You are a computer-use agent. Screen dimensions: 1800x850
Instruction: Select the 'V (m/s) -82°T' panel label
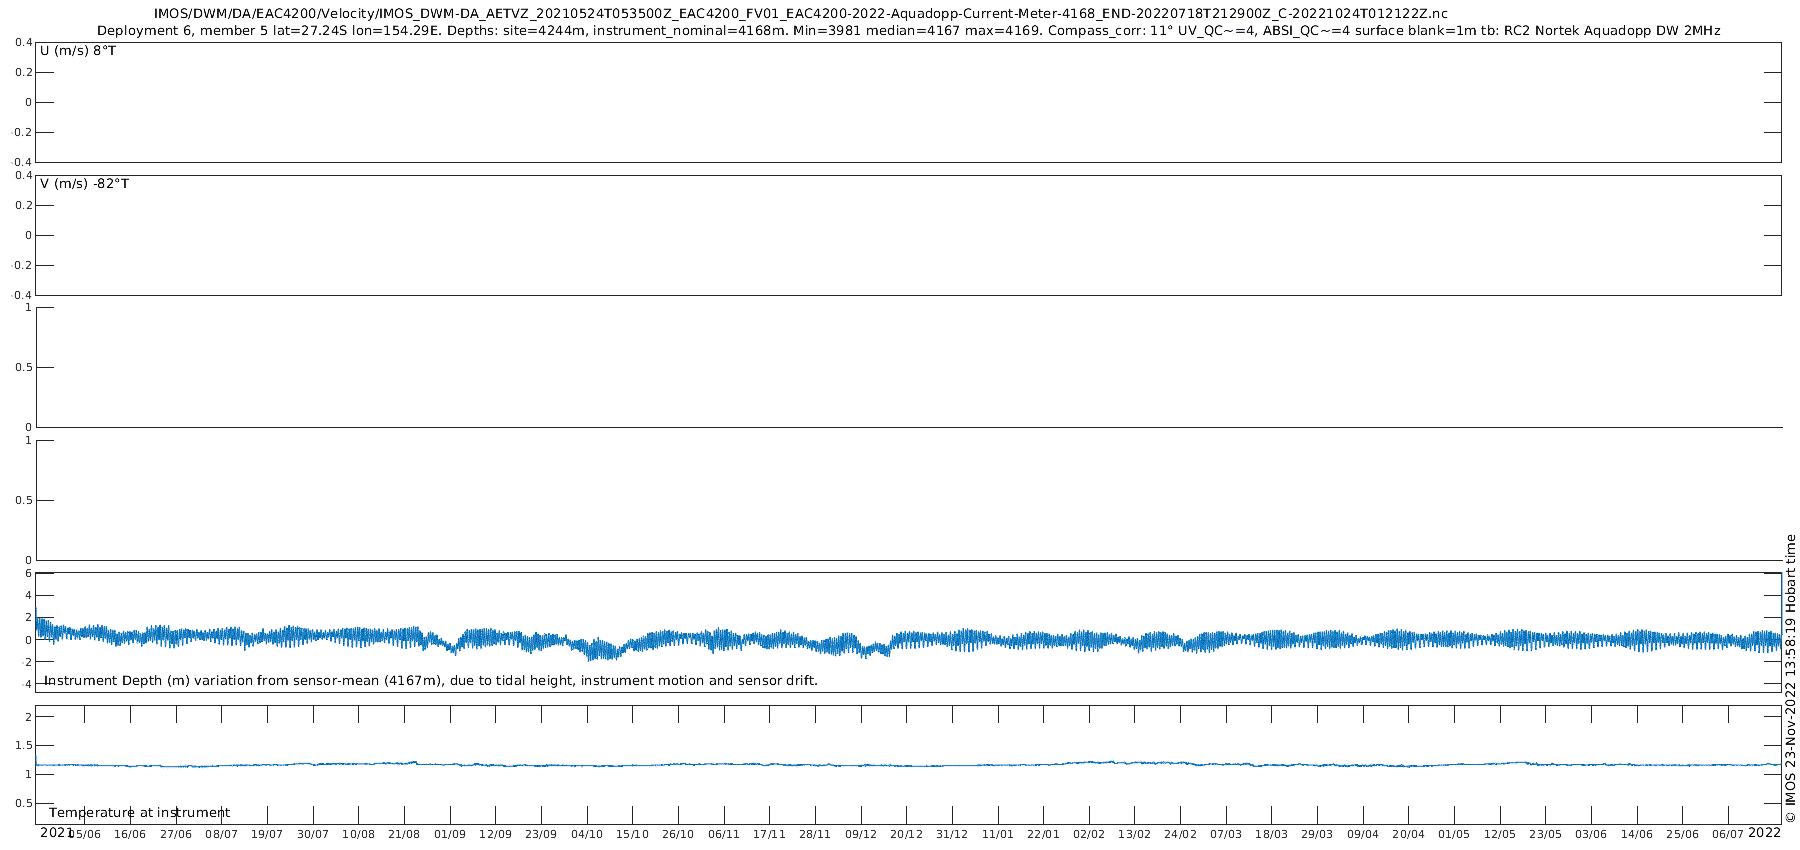tap(85, 184)
